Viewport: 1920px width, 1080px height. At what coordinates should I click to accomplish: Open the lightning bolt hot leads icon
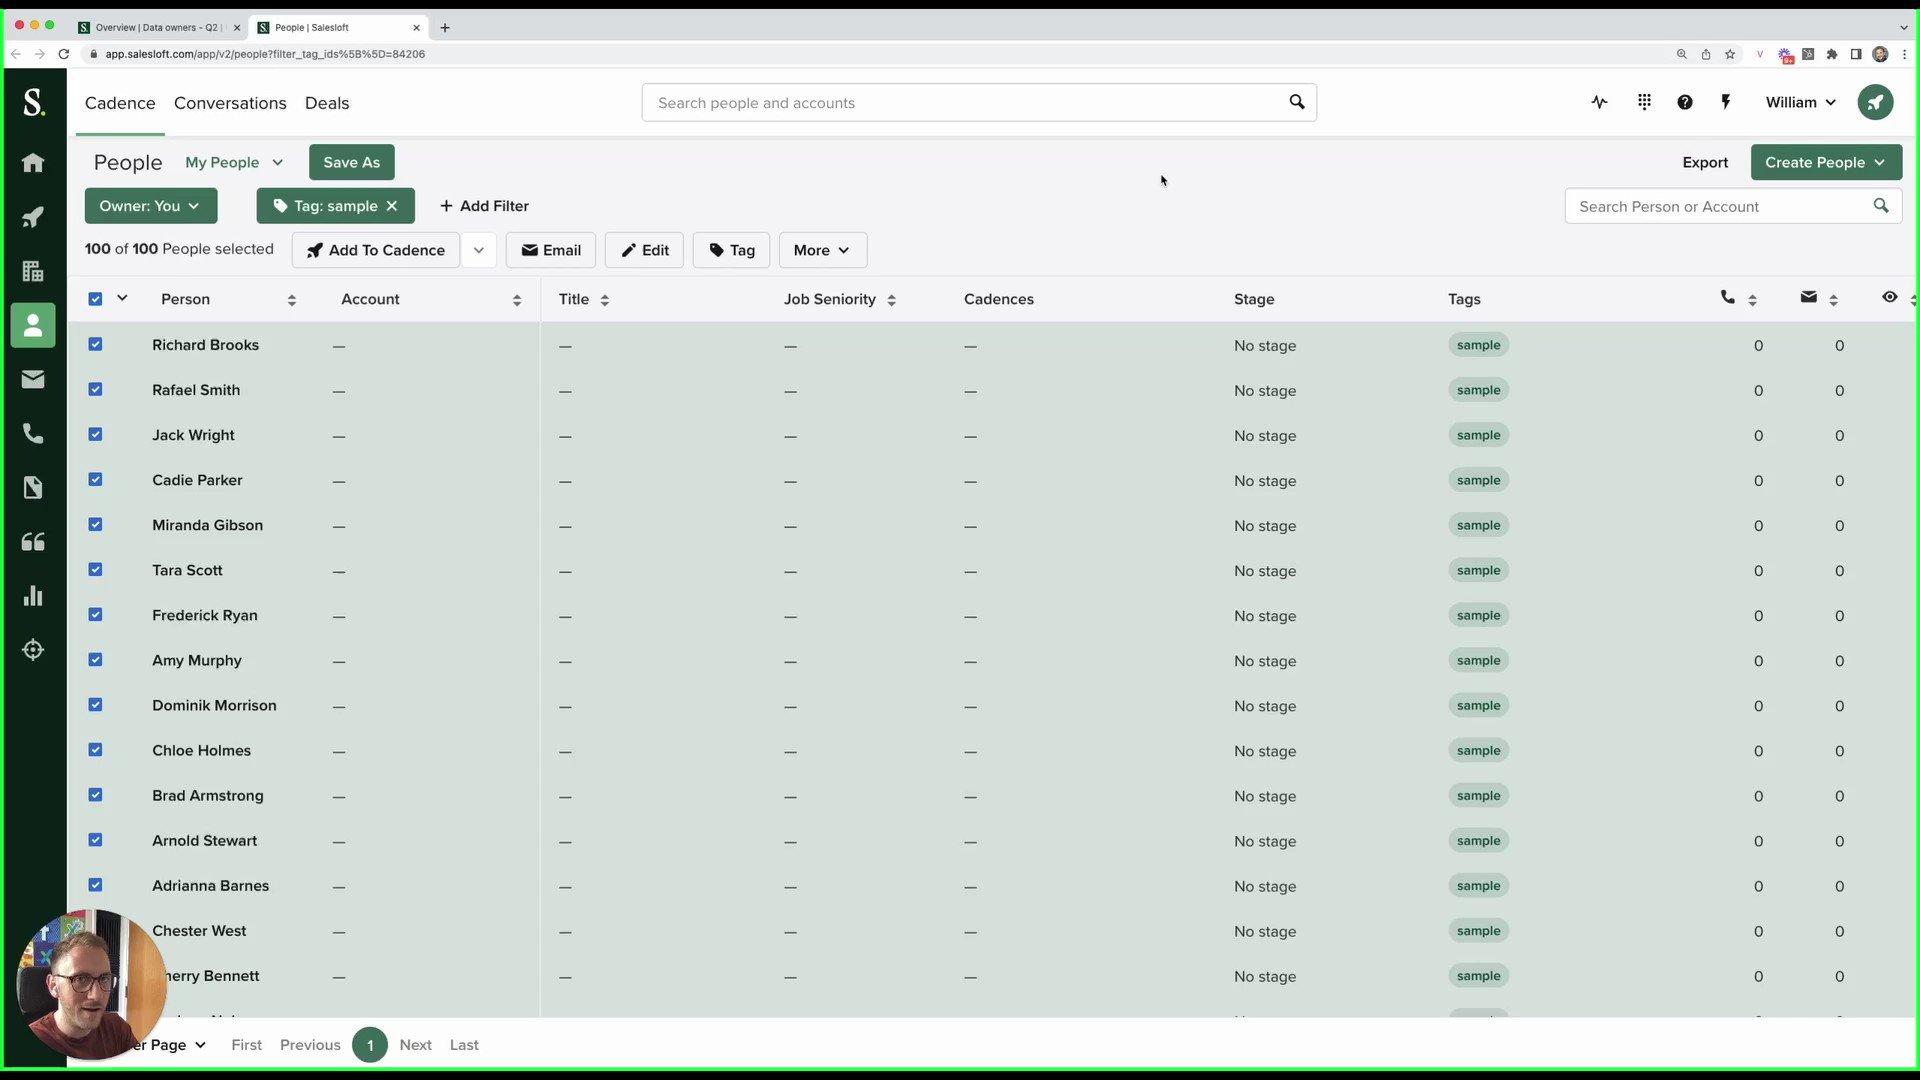(1726, 102)
